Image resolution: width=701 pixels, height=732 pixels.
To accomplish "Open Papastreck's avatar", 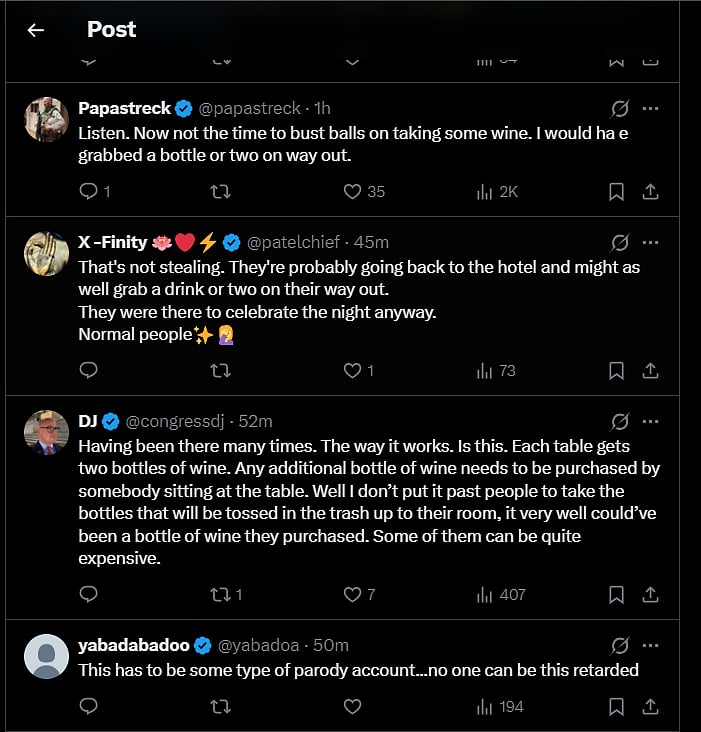I will (x=46, y=119).
